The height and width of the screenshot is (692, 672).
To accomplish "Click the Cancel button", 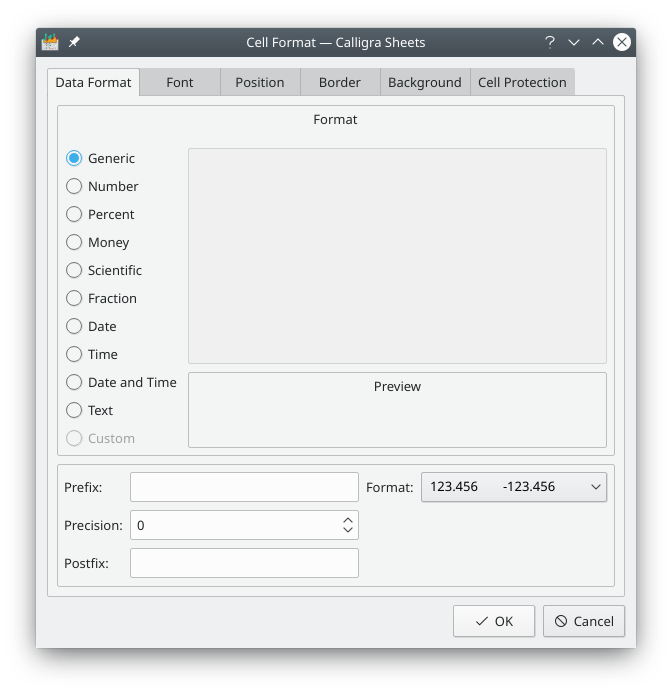I will tap(584, 621).
